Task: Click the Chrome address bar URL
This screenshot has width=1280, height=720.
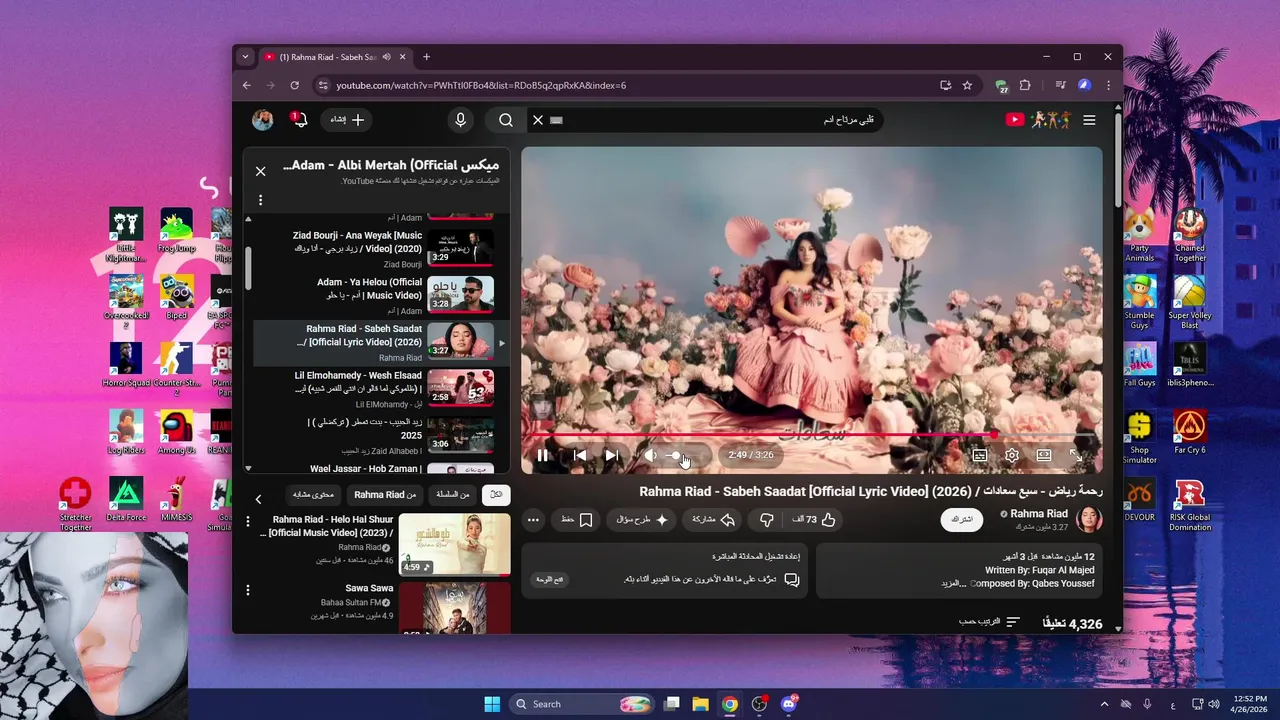Action: coord(481,85)
